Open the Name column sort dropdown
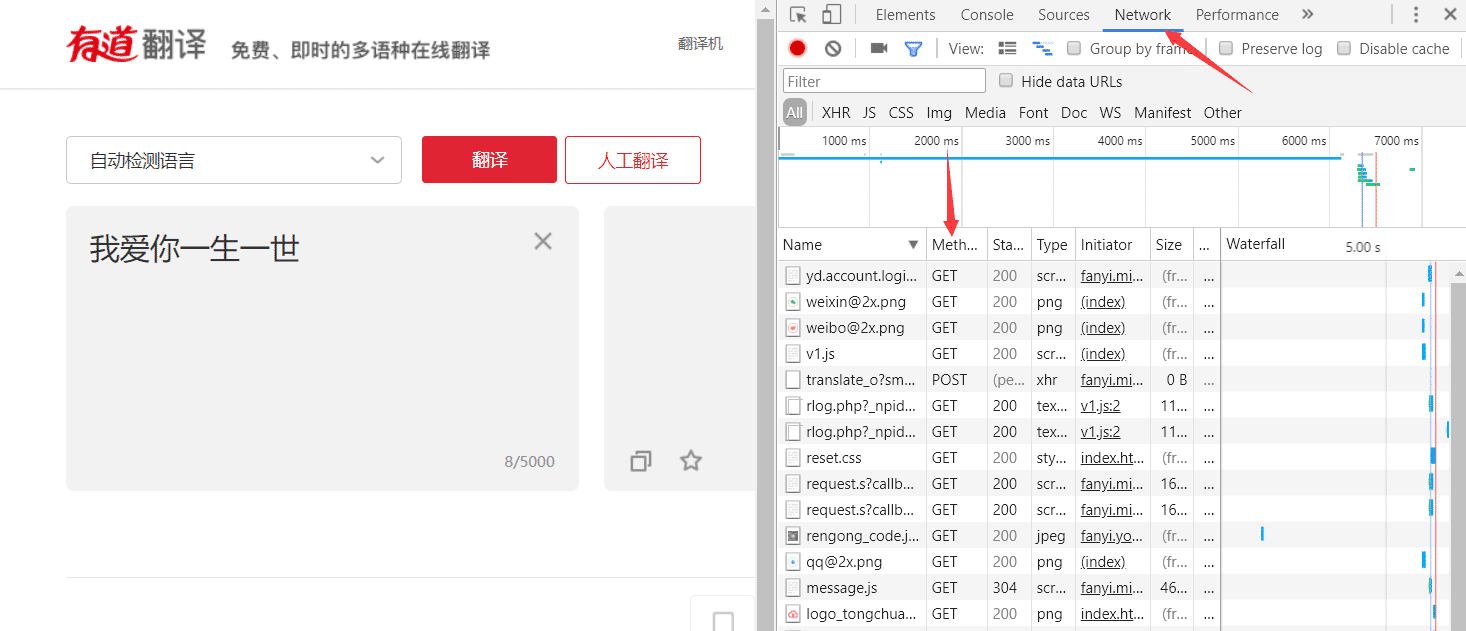 point(911,244)
